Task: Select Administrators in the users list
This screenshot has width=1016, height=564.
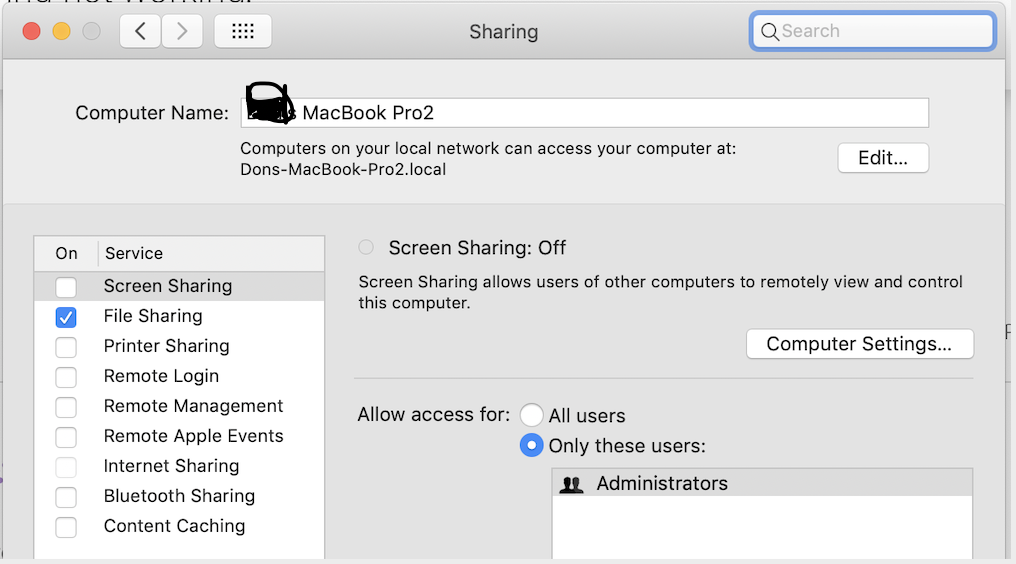Action: pyautogui.click(x=662, y=484)
